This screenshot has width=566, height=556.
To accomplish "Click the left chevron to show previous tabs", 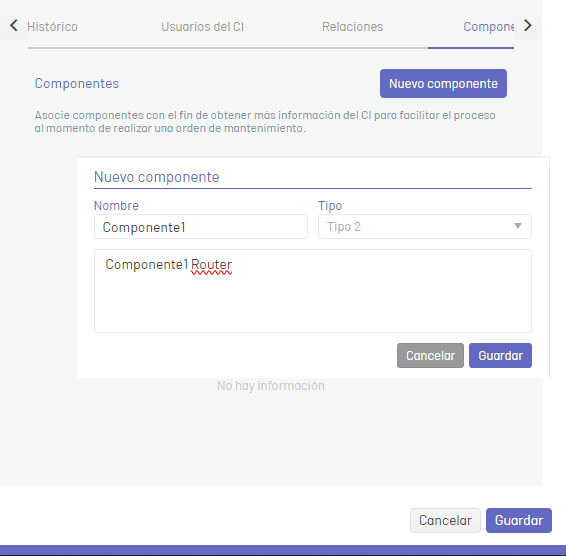I will point(14,26).
